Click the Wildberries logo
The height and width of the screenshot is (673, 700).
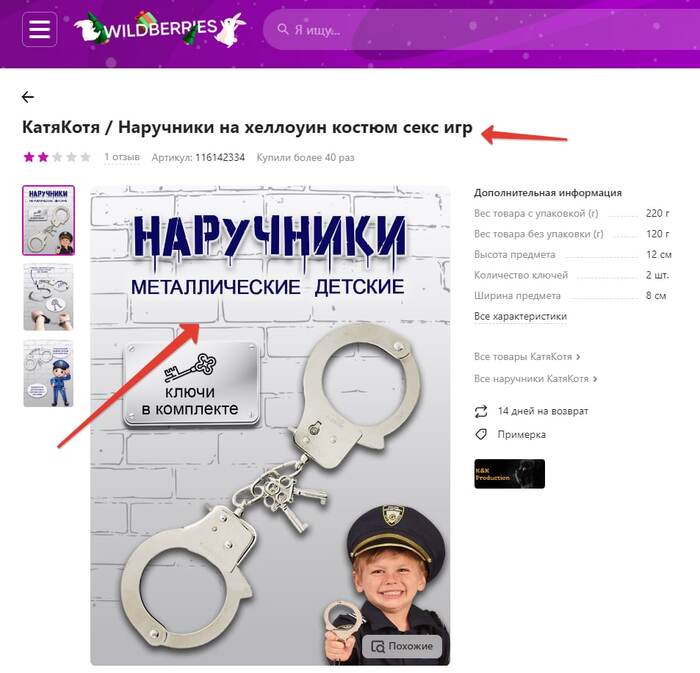(160, 29)
